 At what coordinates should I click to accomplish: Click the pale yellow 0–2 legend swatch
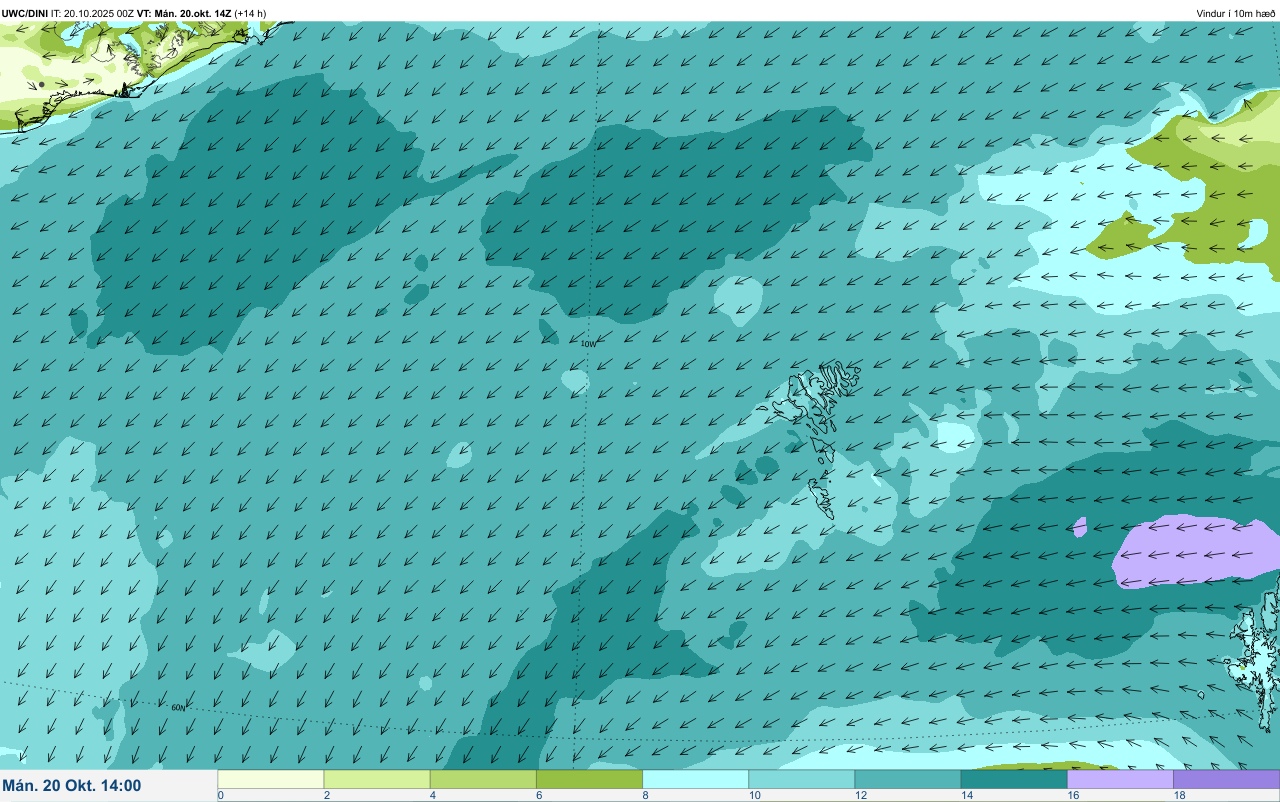tap(271, 779)
